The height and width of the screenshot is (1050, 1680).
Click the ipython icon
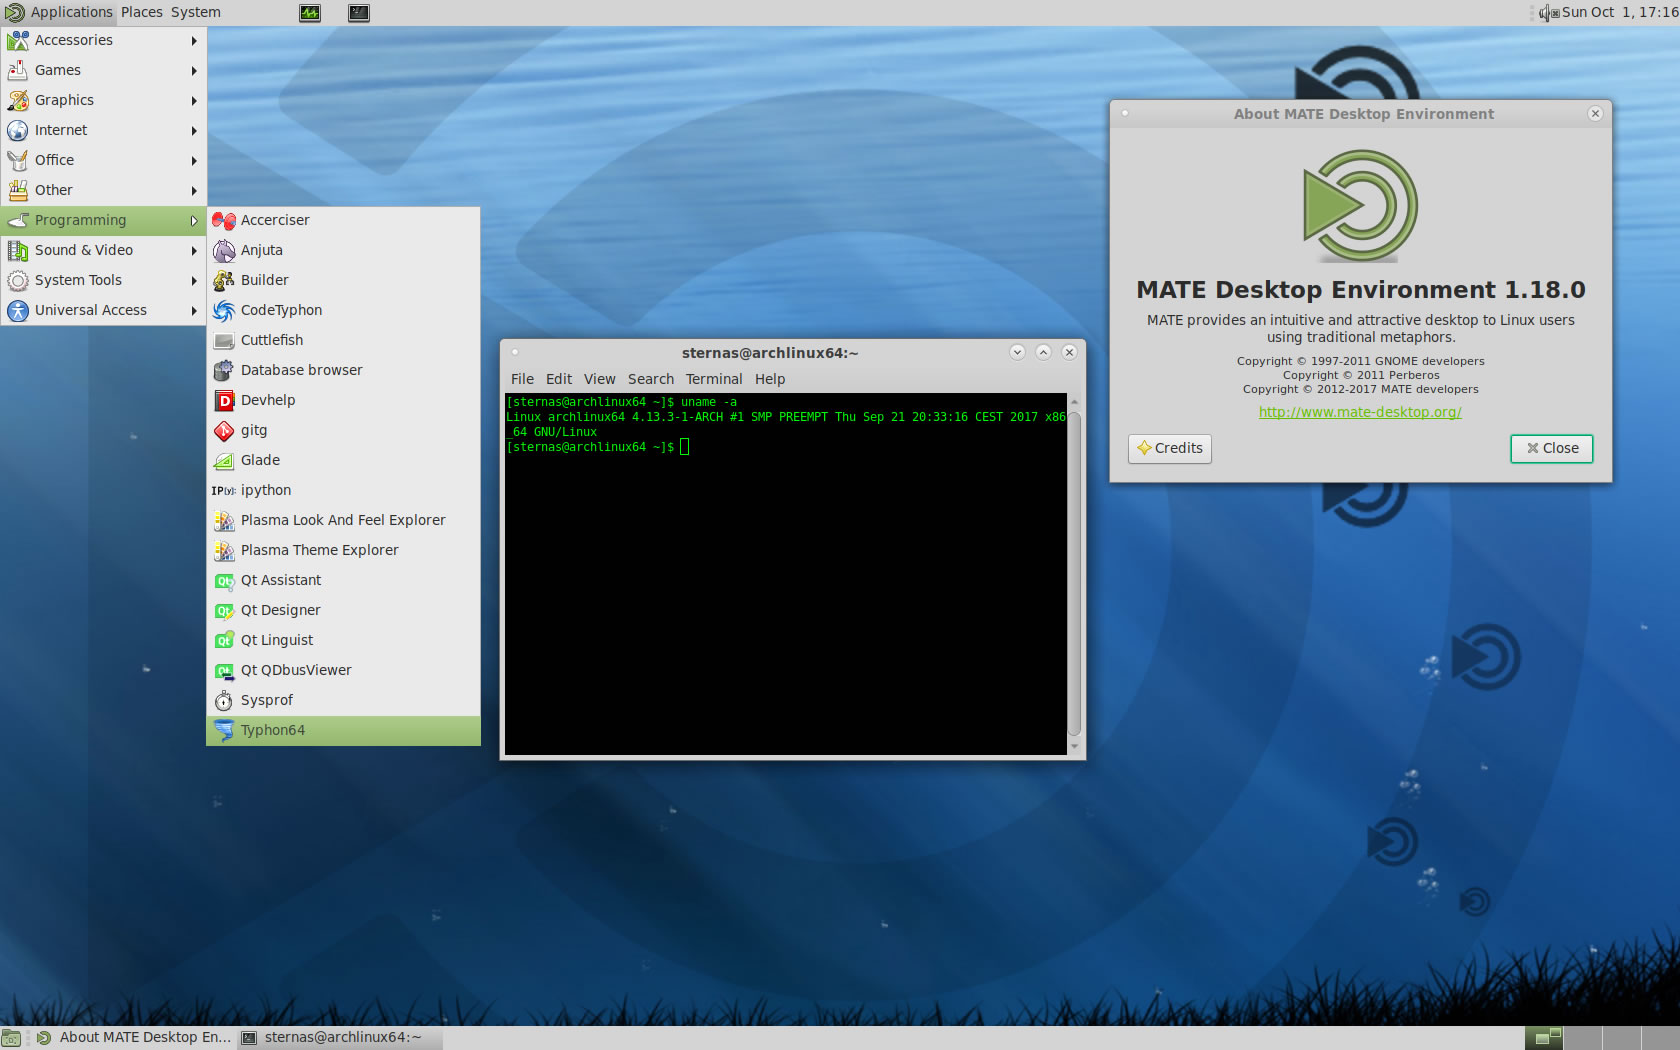coord(224,490)
